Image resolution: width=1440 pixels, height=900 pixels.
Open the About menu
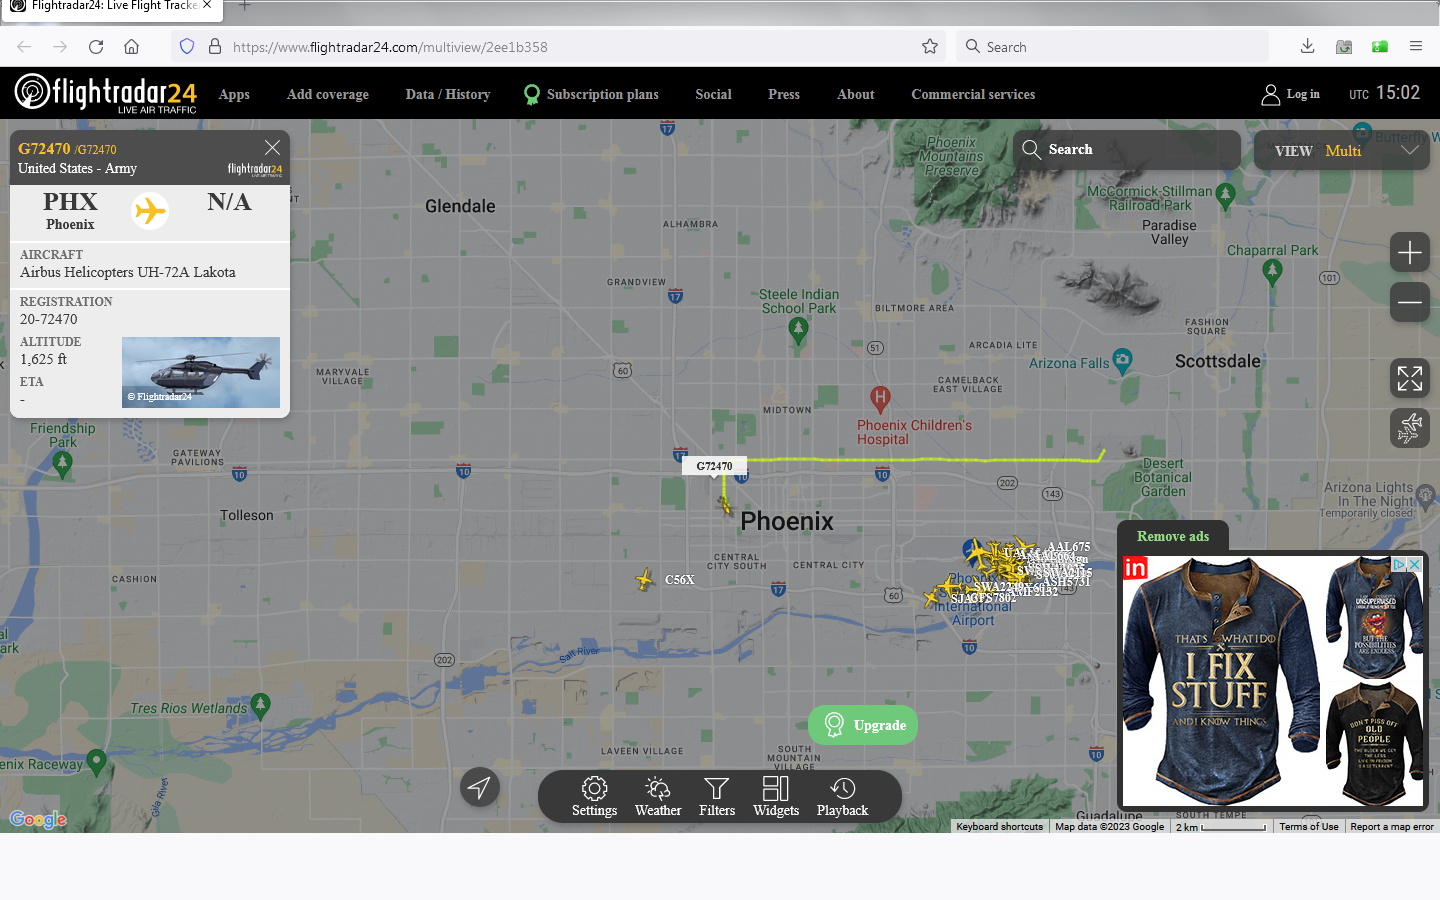click(x=856, y=94)
